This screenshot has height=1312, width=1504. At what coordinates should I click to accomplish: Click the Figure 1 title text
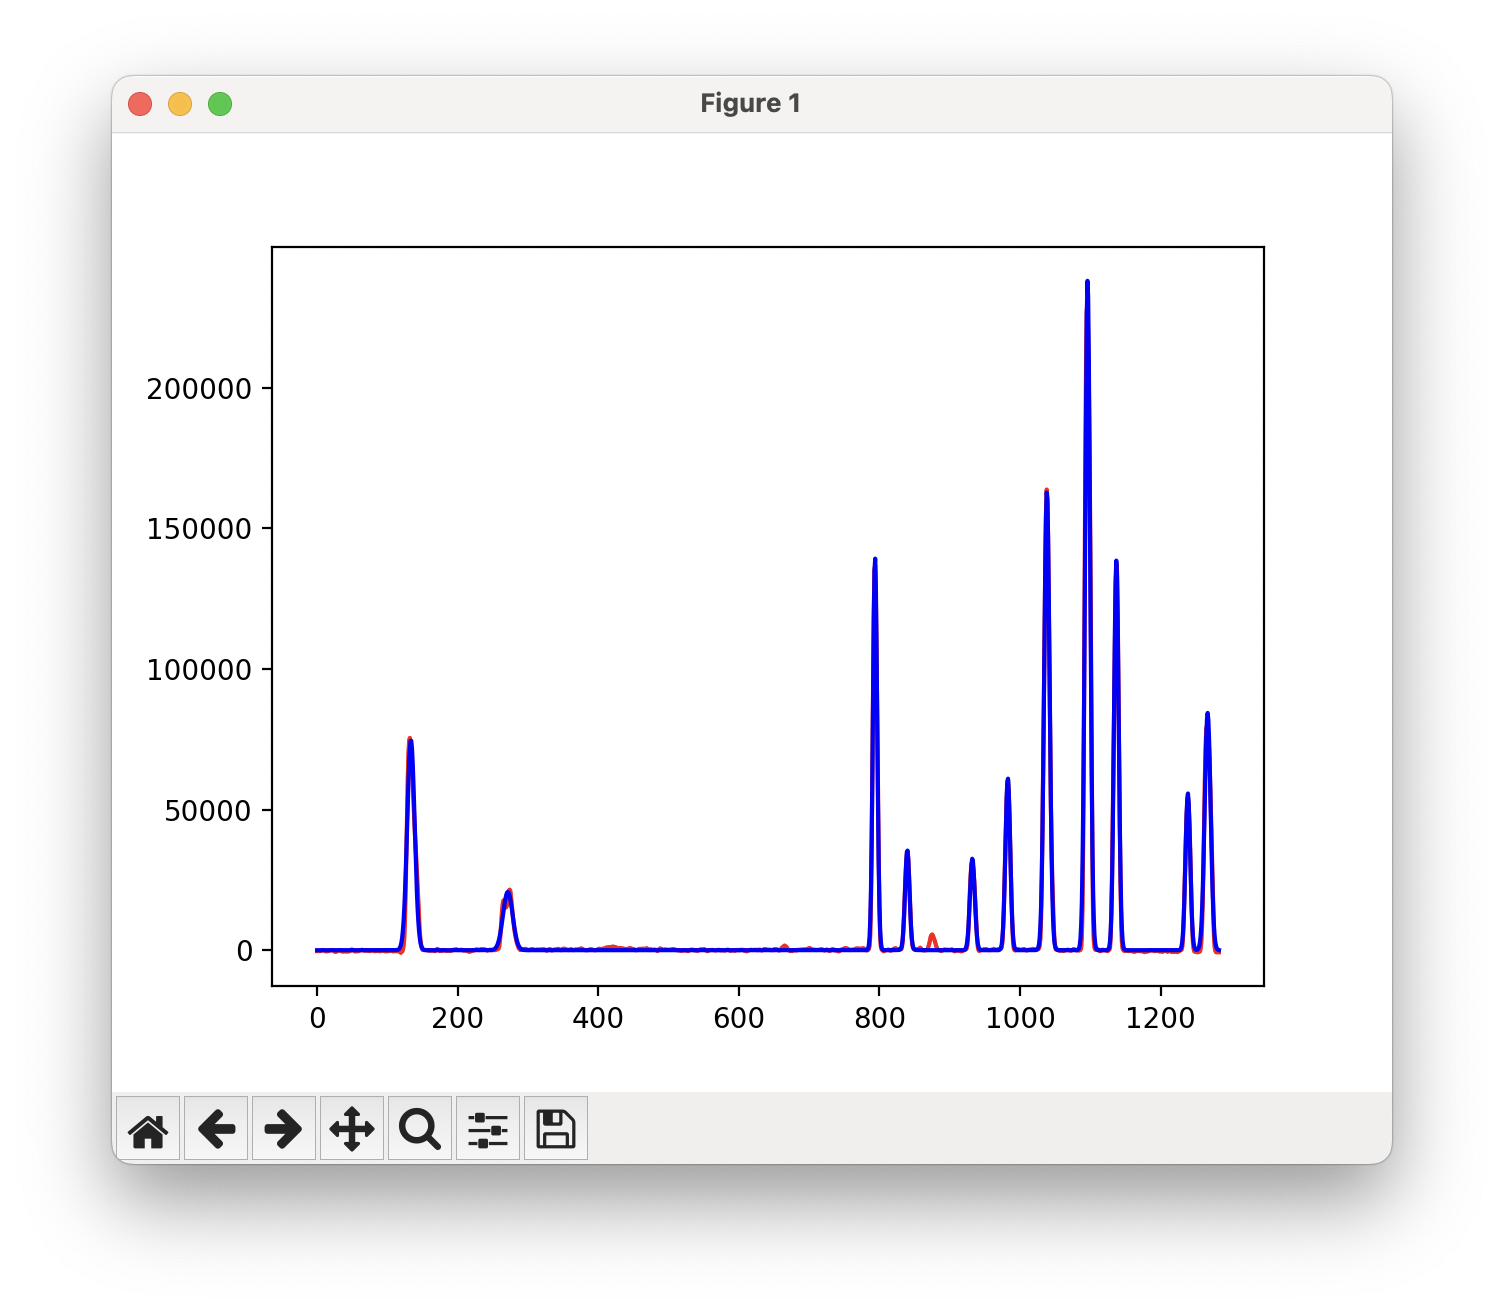pyautogui.click(x=751, y=104)
